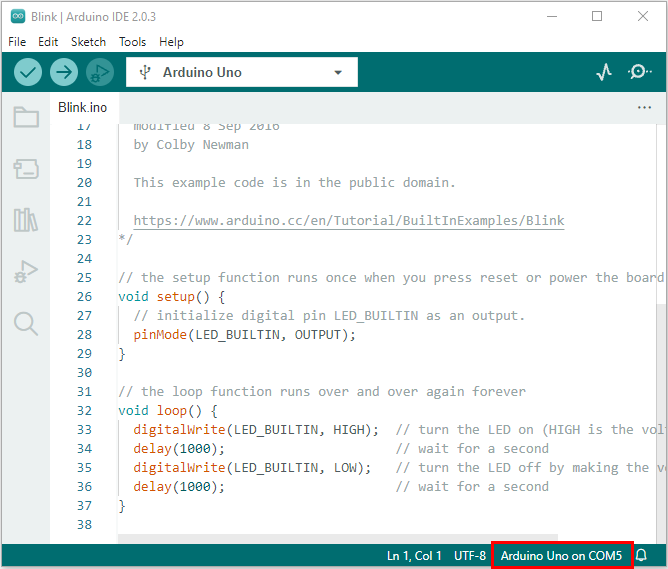This screenshot has height=569, width=668.
Task: Follow the arduino.cc Blink tutorial link
Action: point(348,221)
